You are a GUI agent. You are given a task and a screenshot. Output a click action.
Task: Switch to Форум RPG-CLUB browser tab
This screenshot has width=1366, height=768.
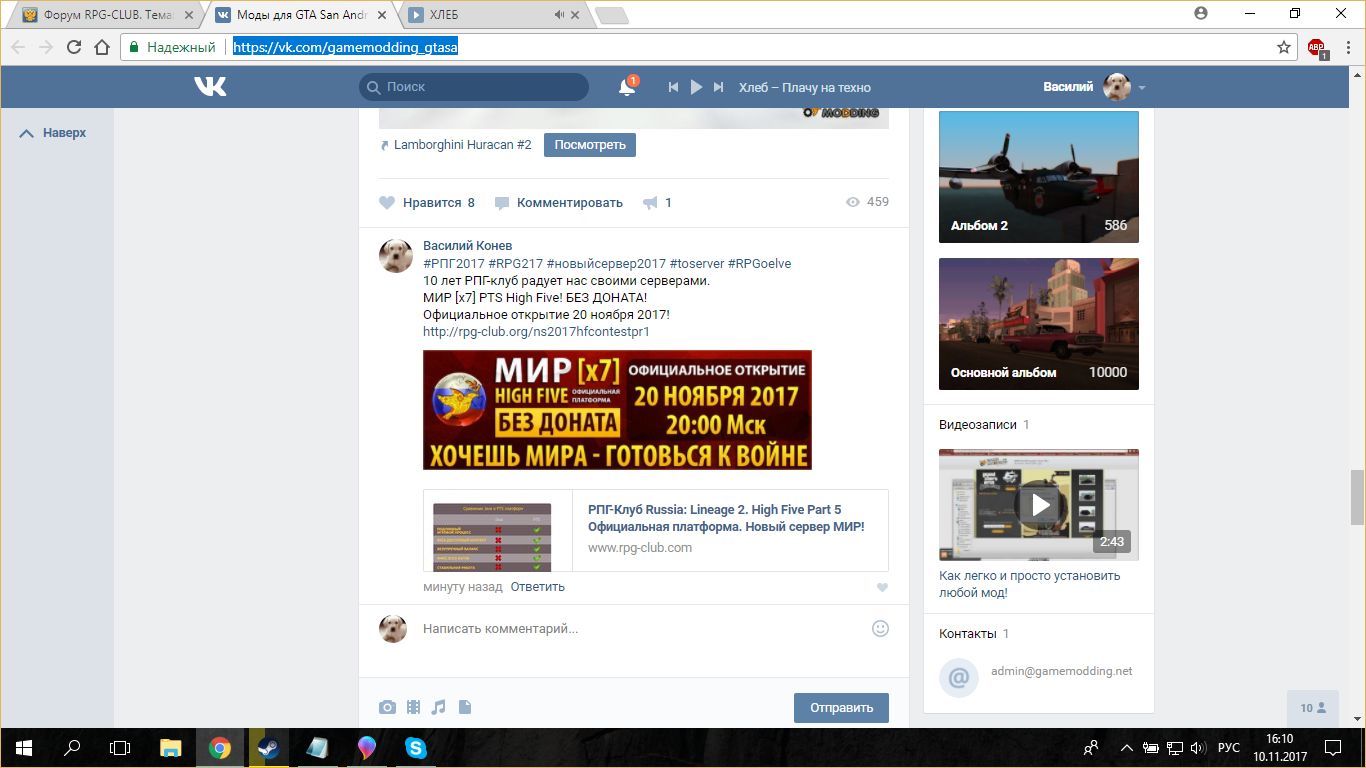[x=108, y=15]
